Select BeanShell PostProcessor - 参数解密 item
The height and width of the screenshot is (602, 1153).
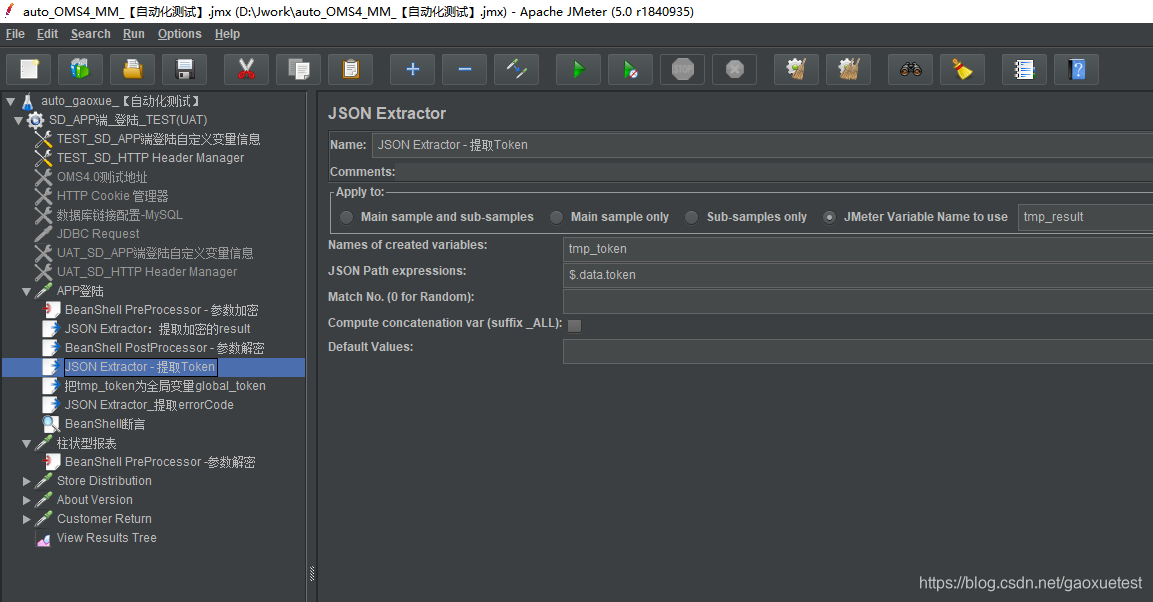(164, 348)
